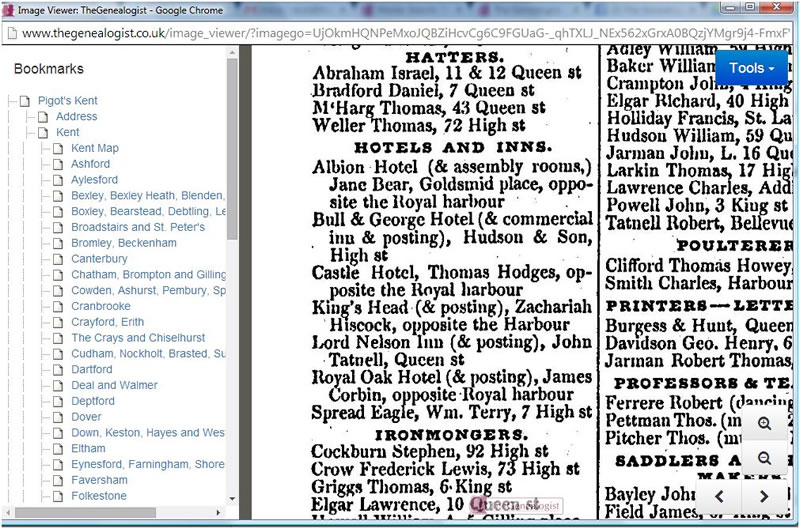This screenshot has width=800, height=529.
Task: Open the Crayford, Erith bookmark
Action: [108, 322]
